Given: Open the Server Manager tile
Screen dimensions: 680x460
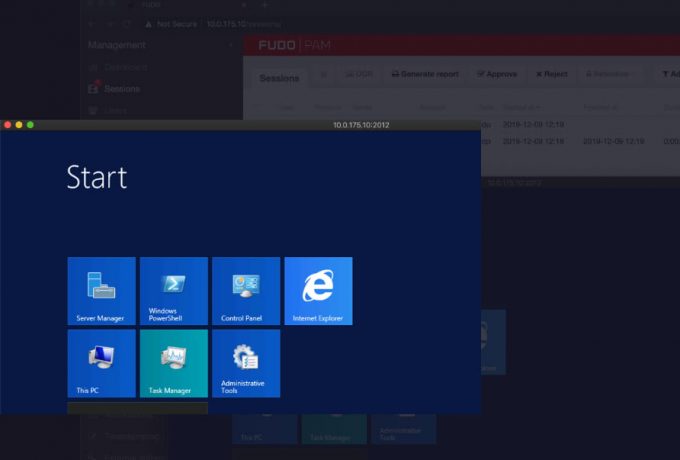Looking at the screenshot, I should click(101, 291).
